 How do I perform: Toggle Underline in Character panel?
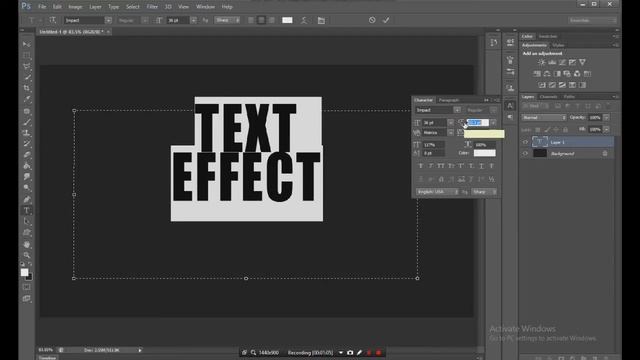click(x=482, y=166)
